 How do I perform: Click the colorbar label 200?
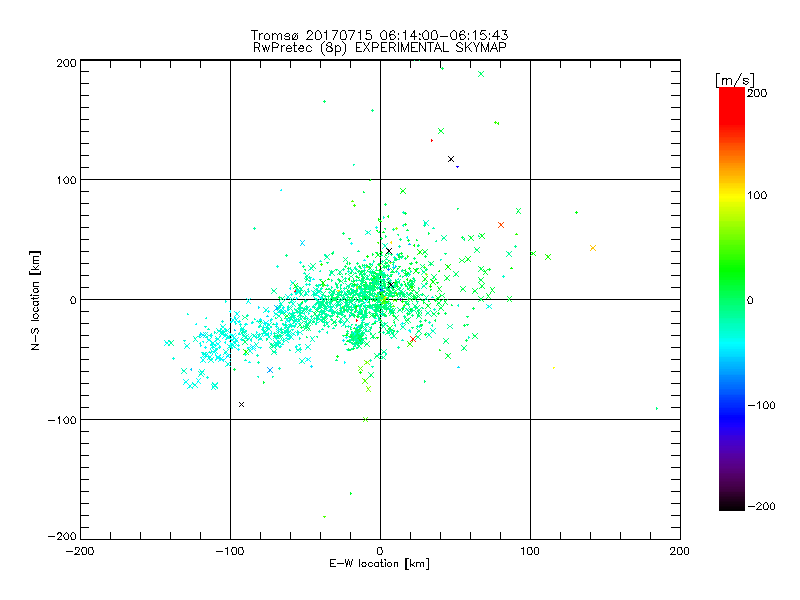757,93
